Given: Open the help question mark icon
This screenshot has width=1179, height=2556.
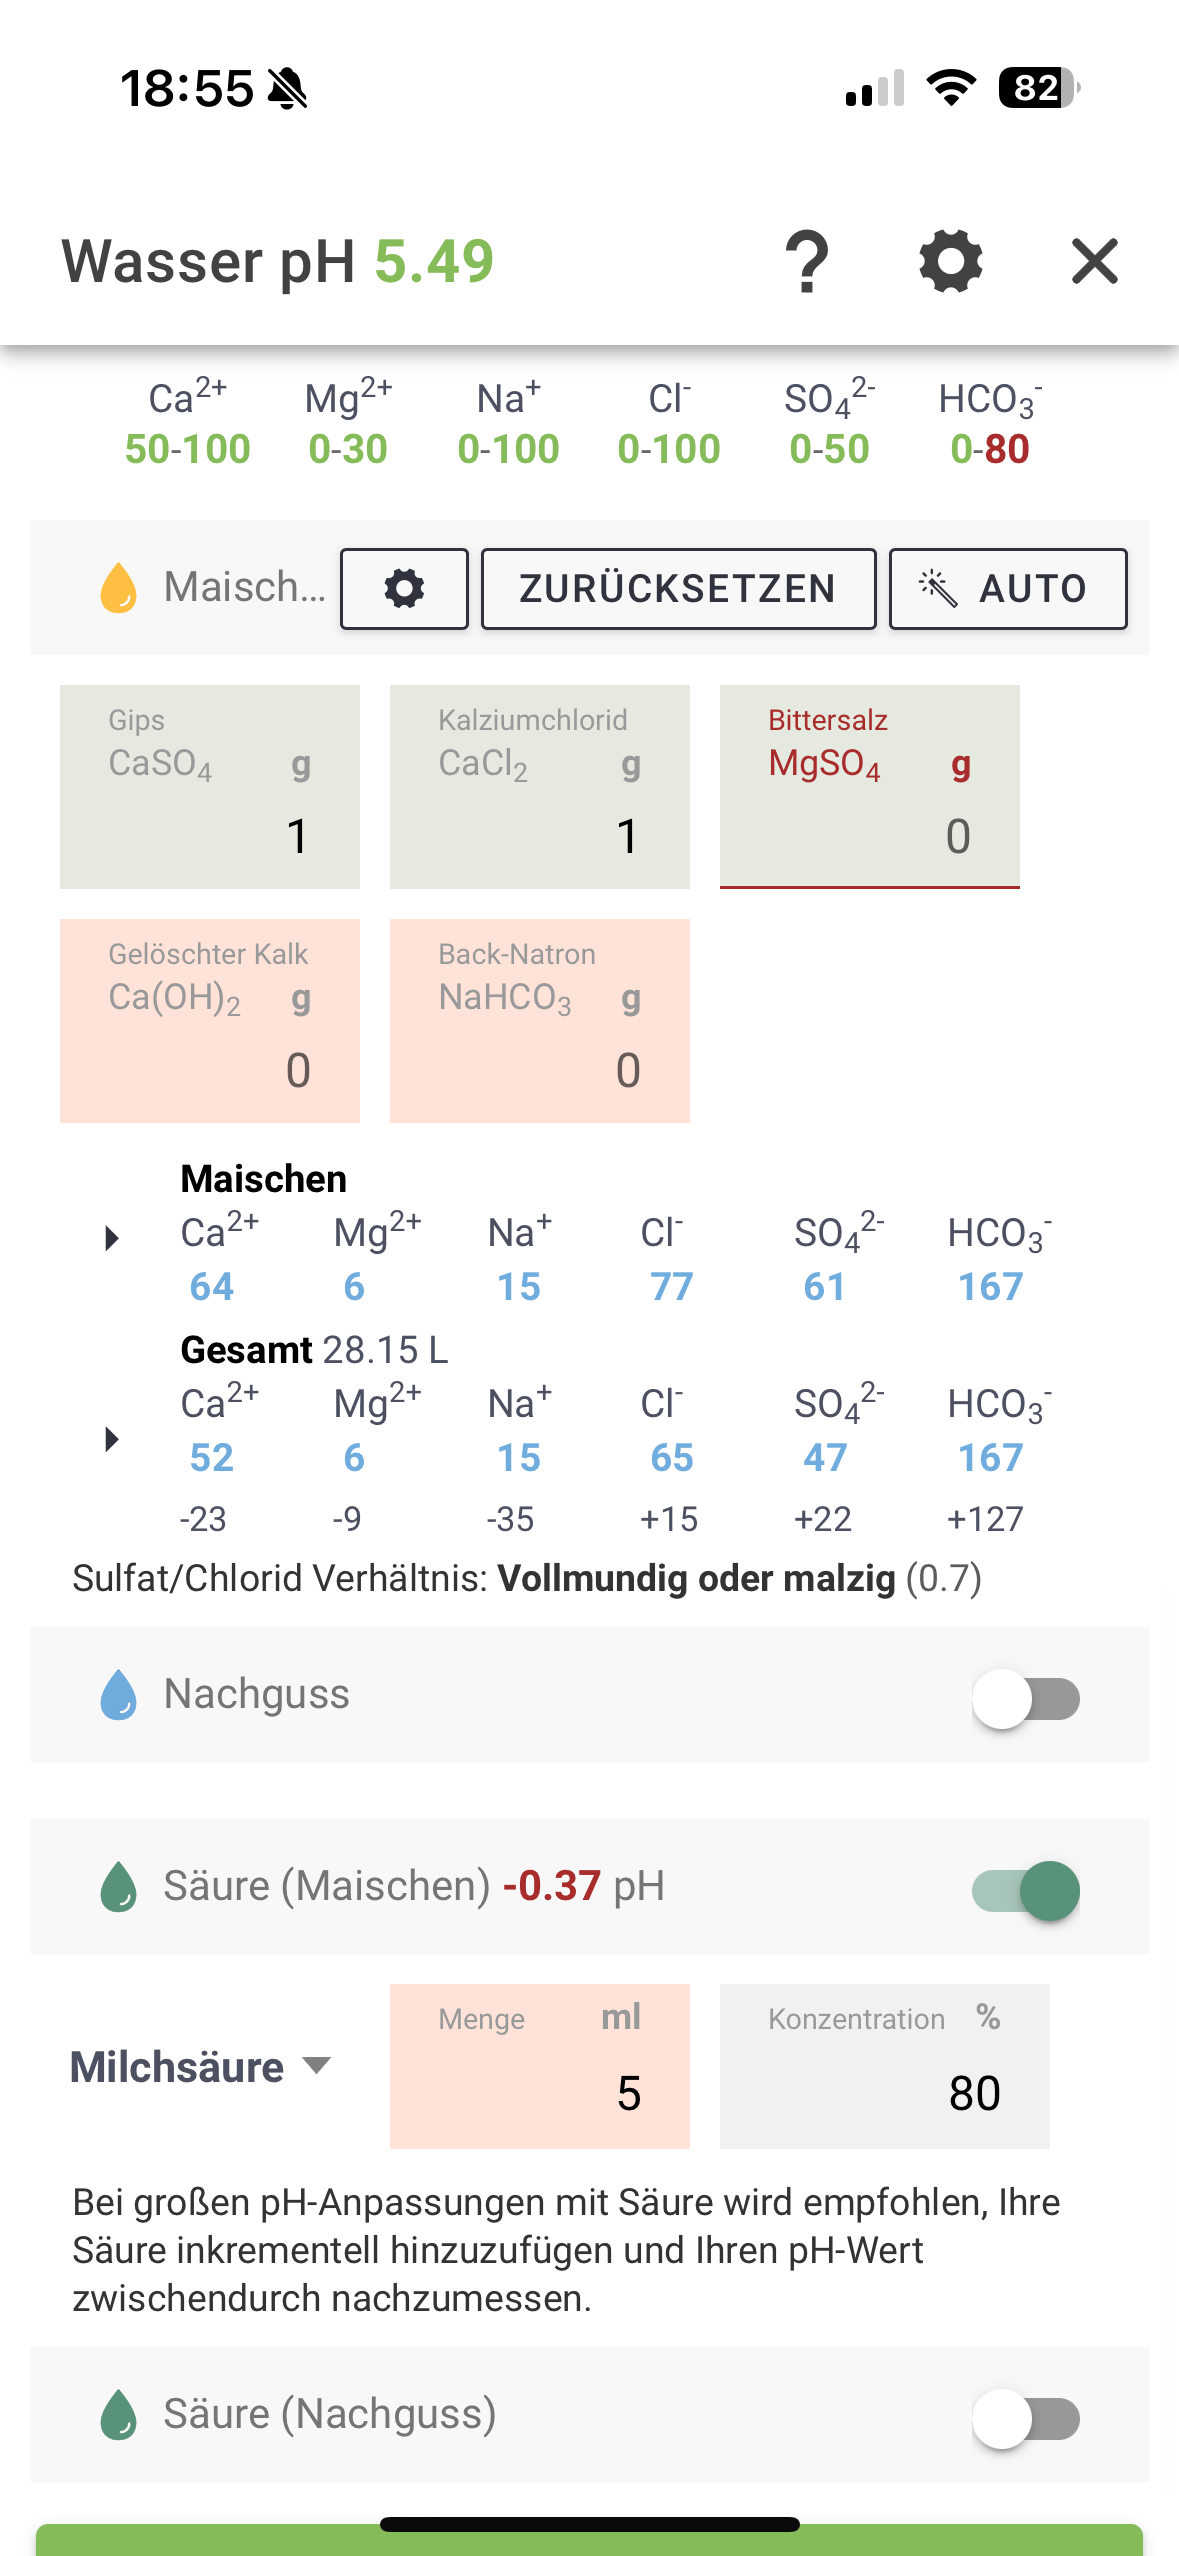Looking at the screenshot, I should click(806, 262).
